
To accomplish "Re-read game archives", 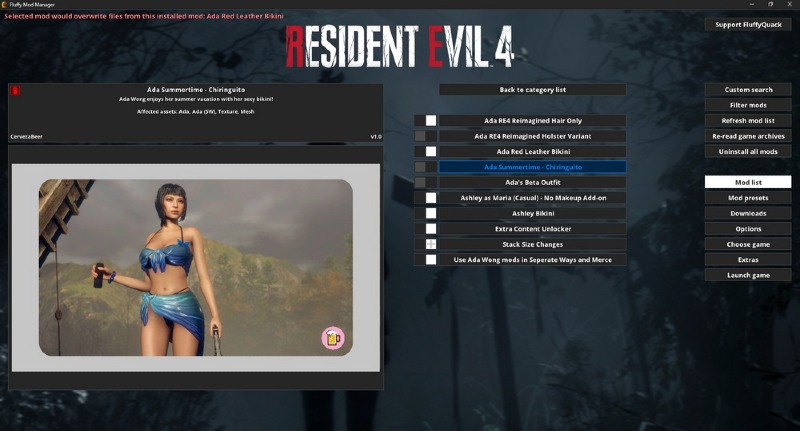I will 748,136.
